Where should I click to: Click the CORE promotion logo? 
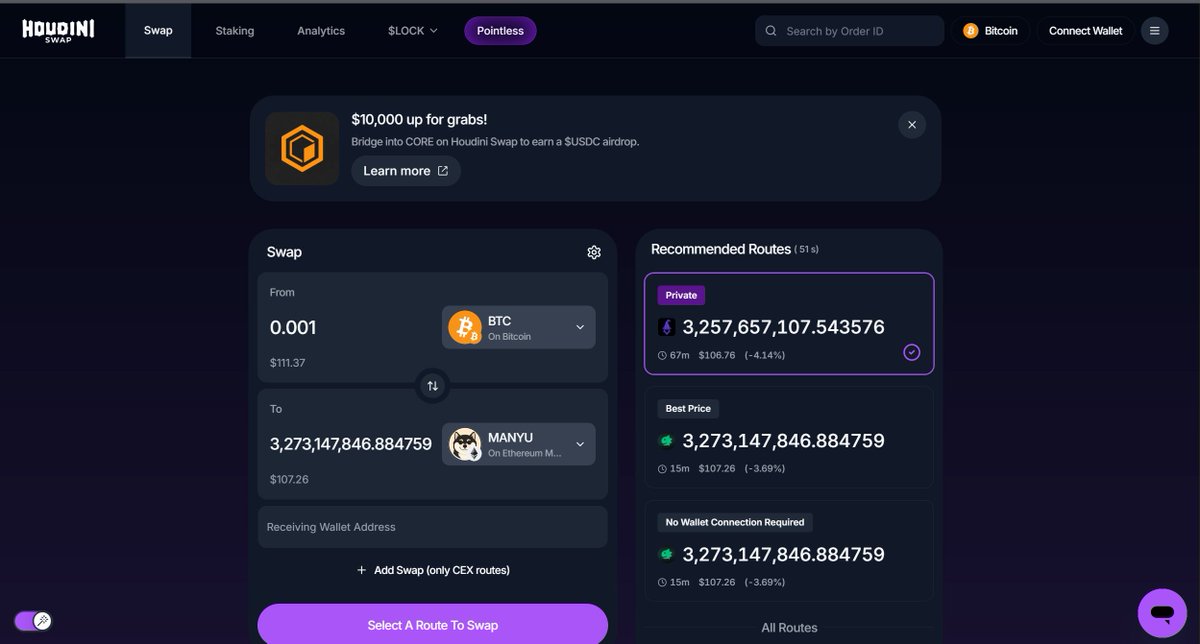pyautogui.click(x=302, y=148)
